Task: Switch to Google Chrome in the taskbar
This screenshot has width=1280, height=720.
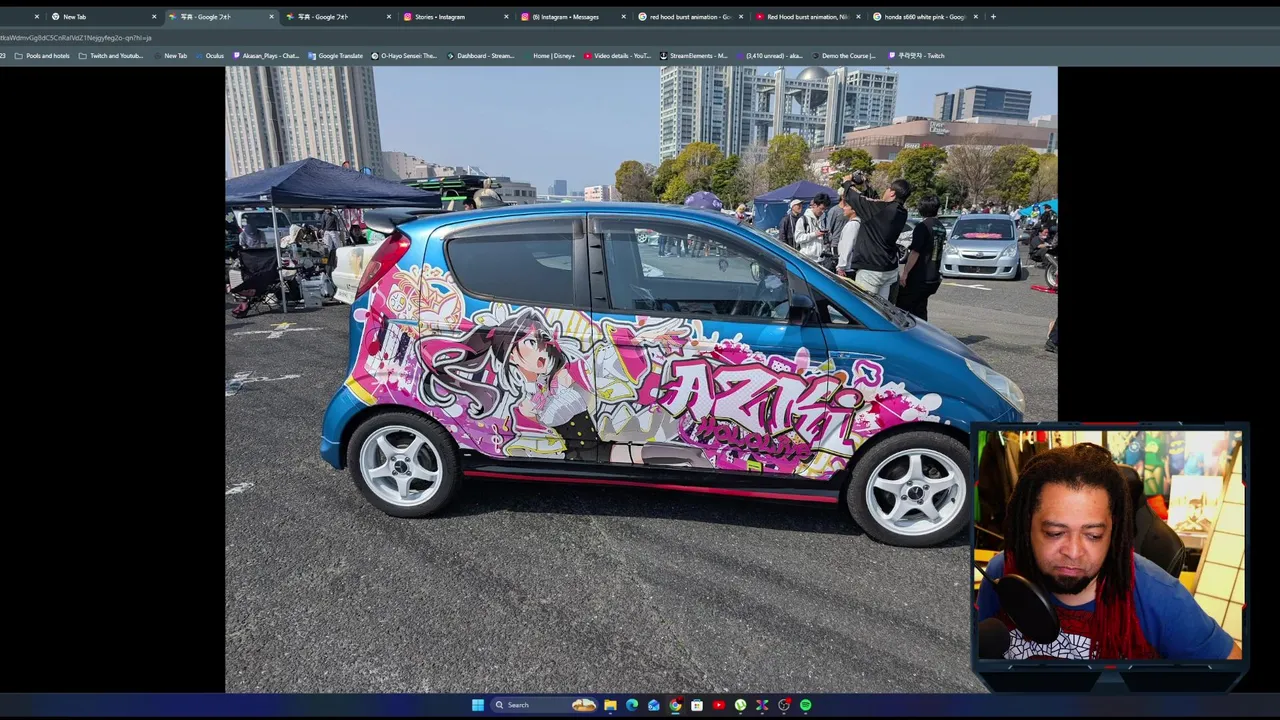Action: pyautogui.click(x=675, y=705)
